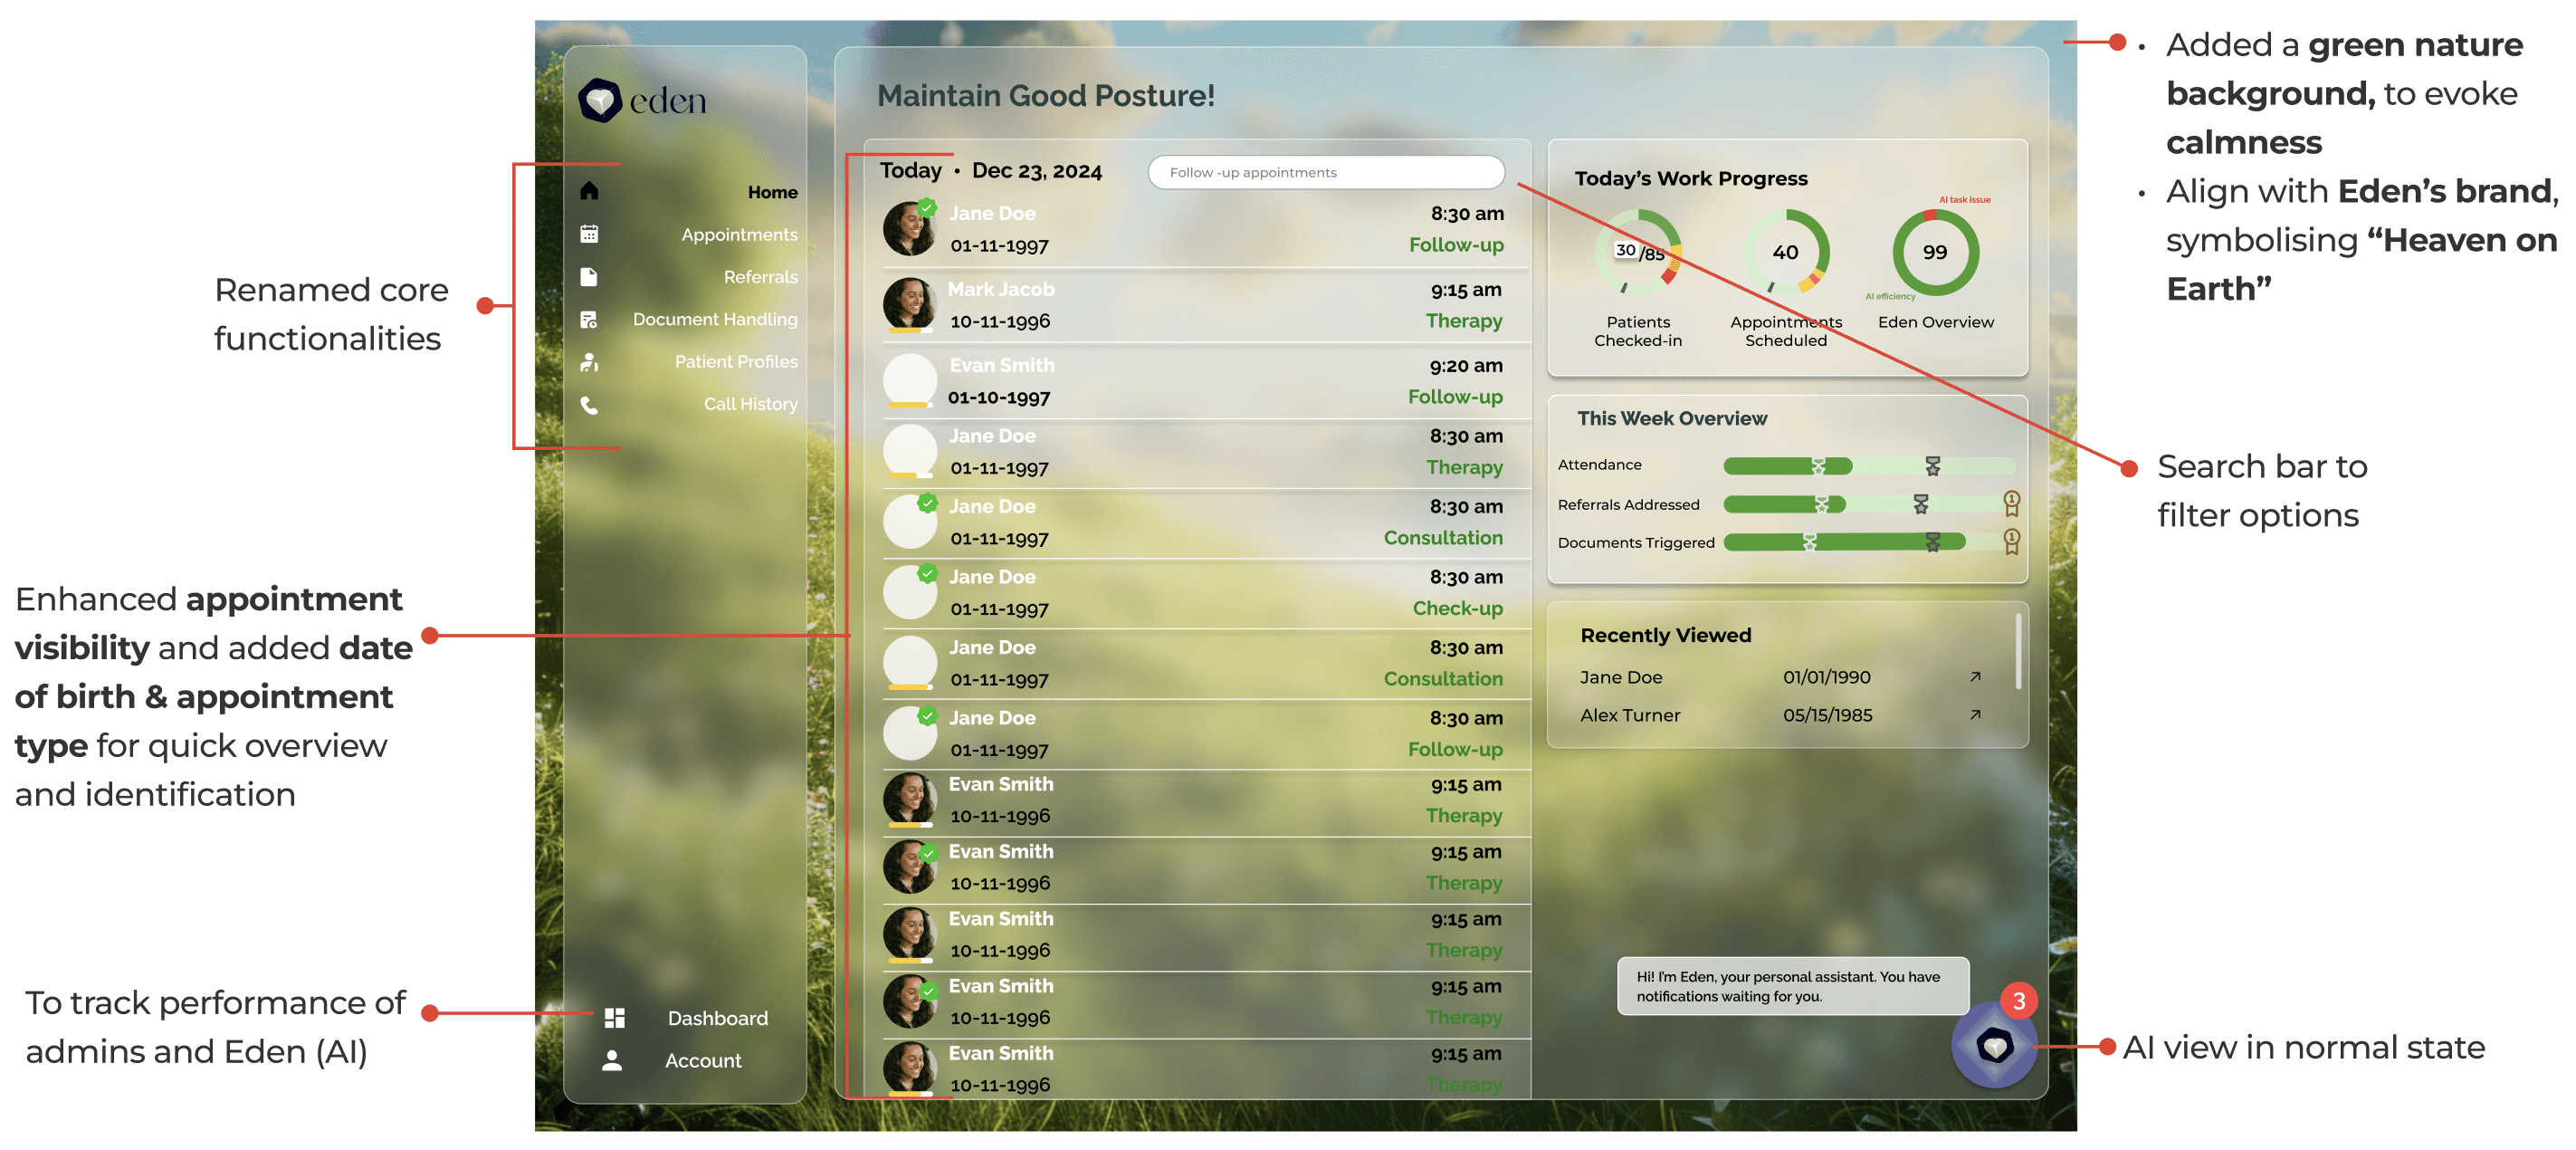
Task: Click the Patients Checked-in progress ring
Action: 1638,252
